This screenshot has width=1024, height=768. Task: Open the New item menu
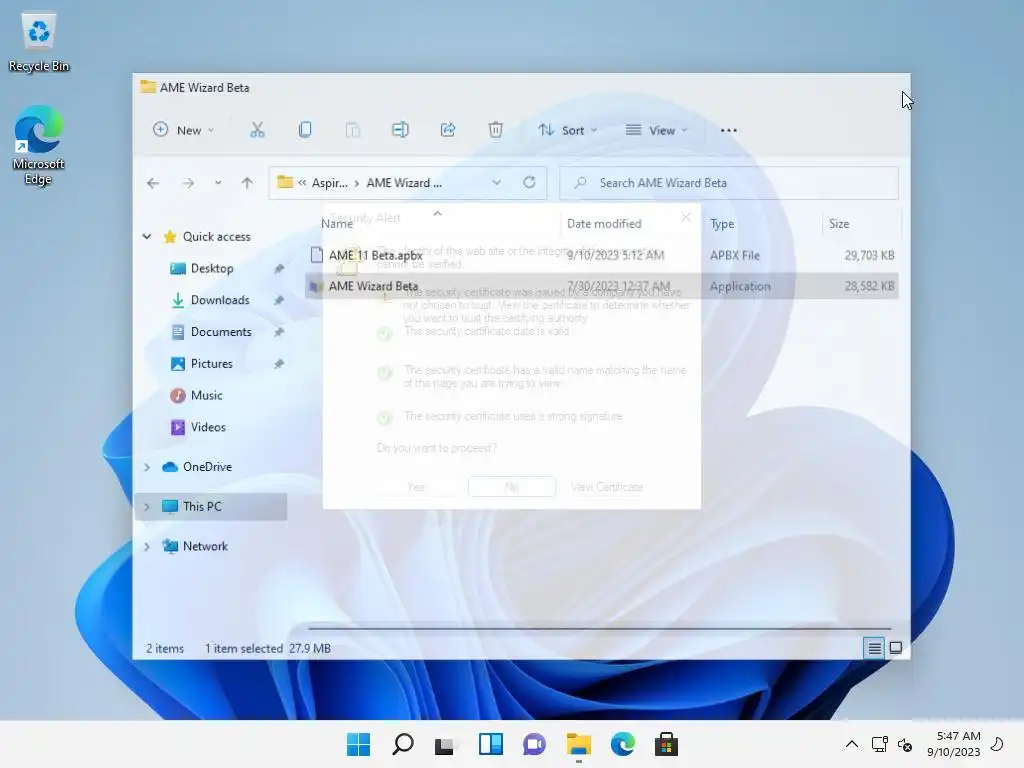tap(183, 130)
